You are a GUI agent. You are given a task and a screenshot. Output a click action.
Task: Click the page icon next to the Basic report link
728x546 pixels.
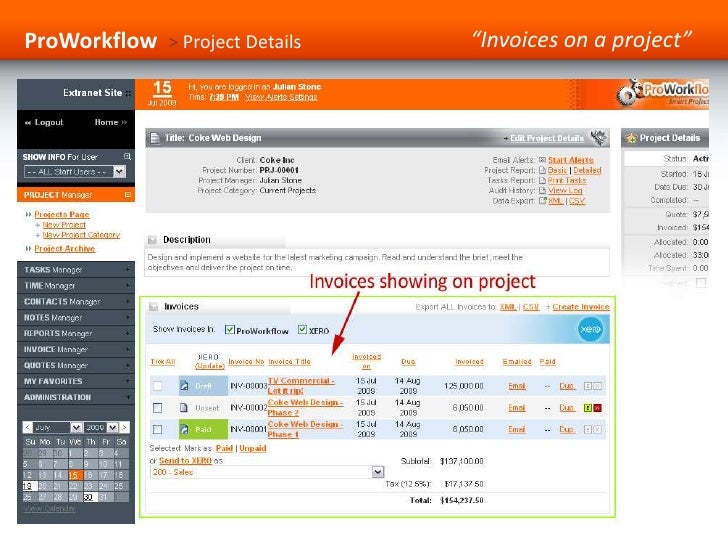[x=542, y=170]
